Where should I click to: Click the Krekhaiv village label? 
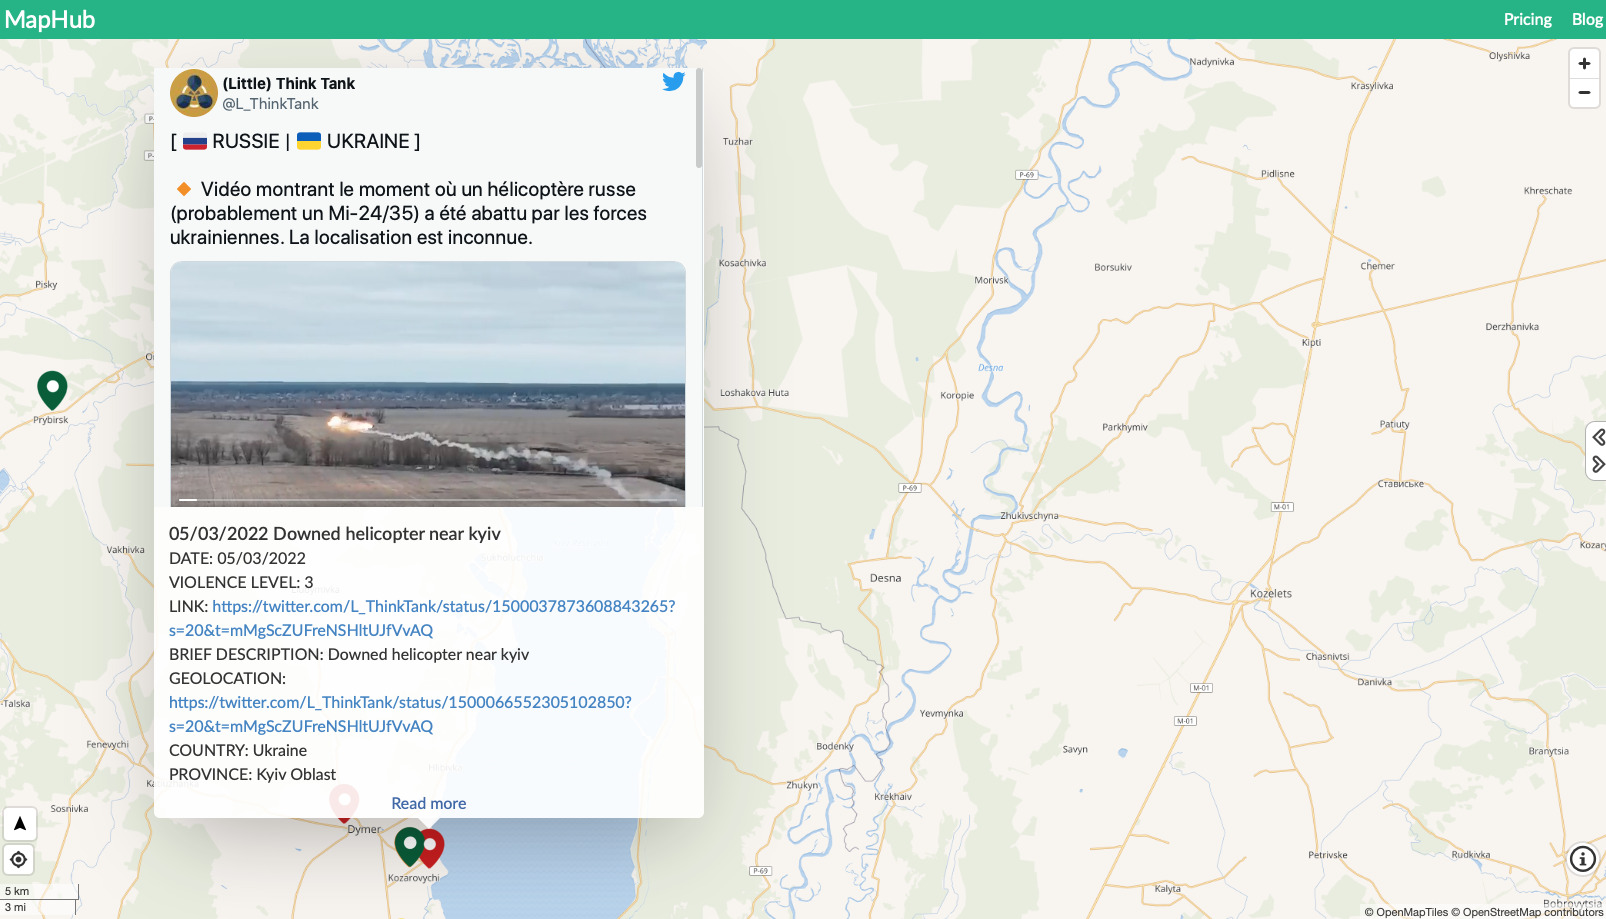pos(893,797)
